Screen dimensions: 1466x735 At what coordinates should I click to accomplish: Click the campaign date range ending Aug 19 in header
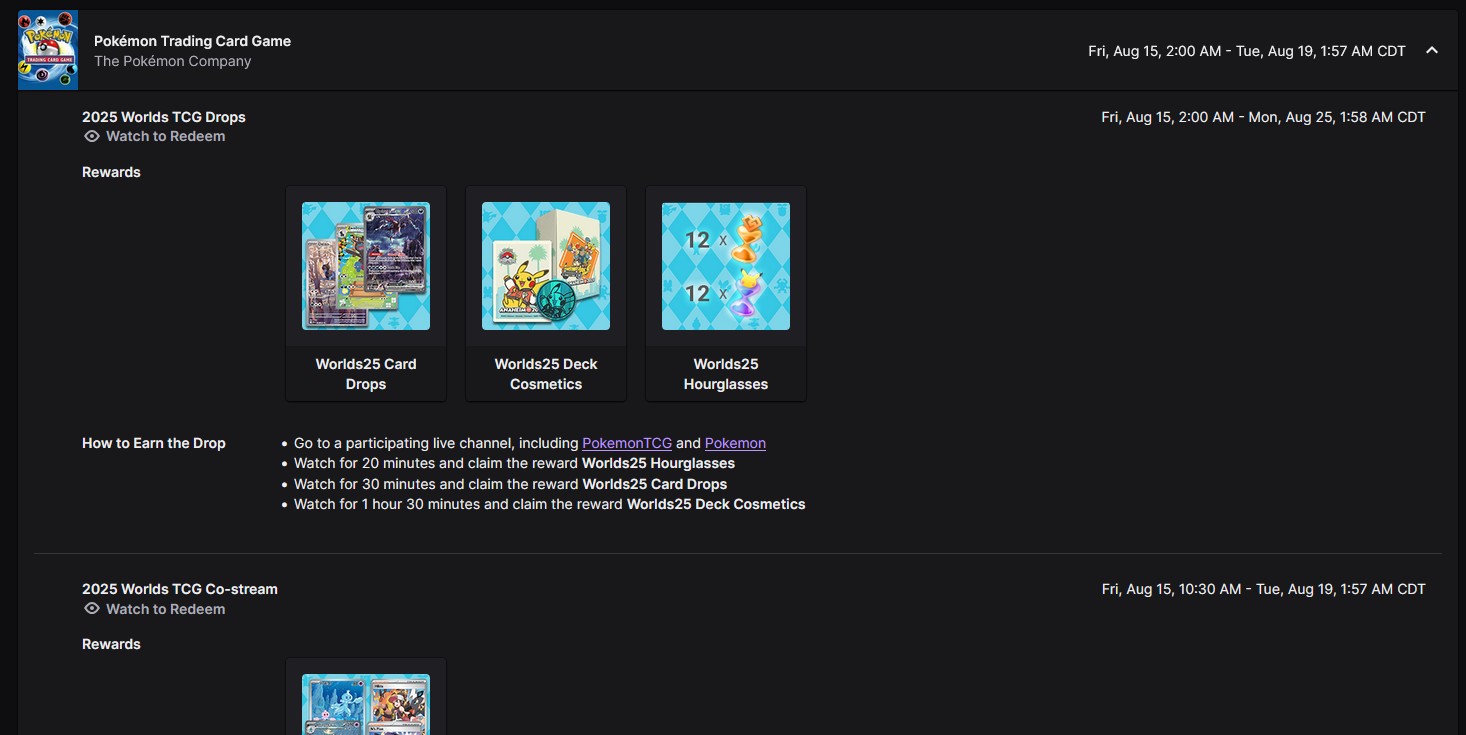coord(1246,51)
